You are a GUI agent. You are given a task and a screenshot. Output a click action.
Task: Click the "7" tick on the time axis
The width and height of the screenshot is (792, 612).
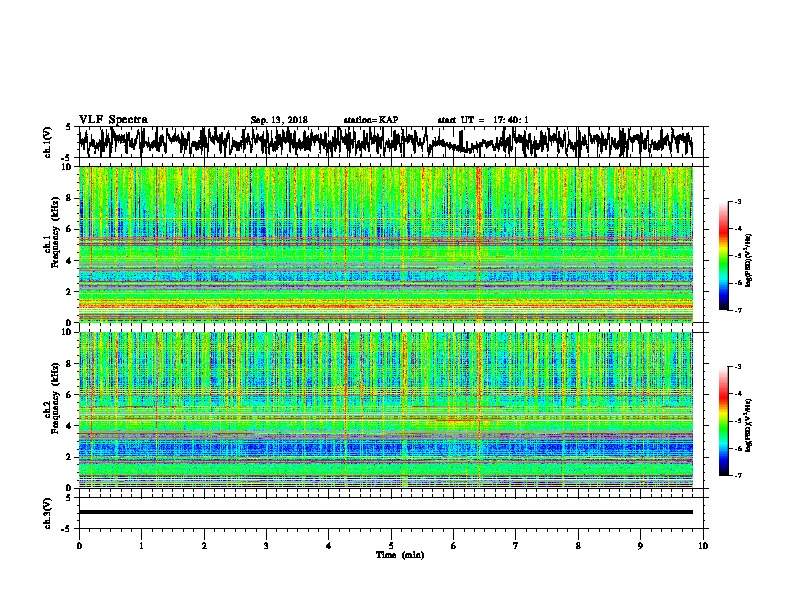click(516, 545)
